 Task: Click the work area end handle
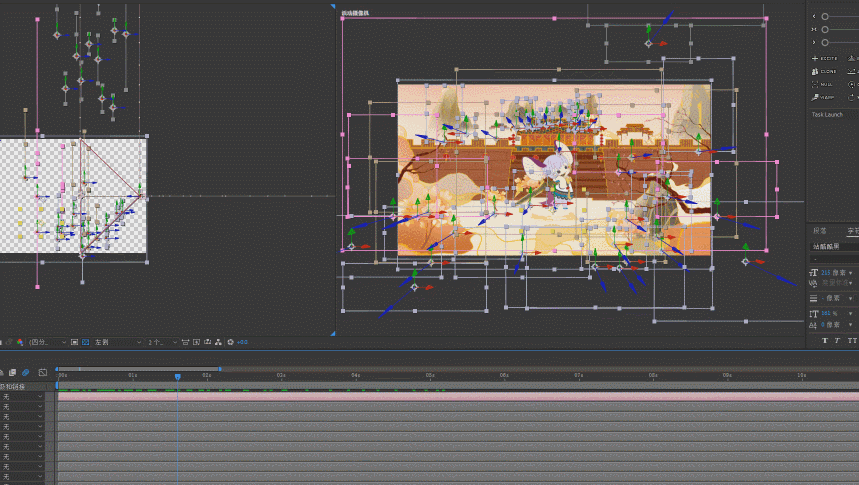pos(220,369)
